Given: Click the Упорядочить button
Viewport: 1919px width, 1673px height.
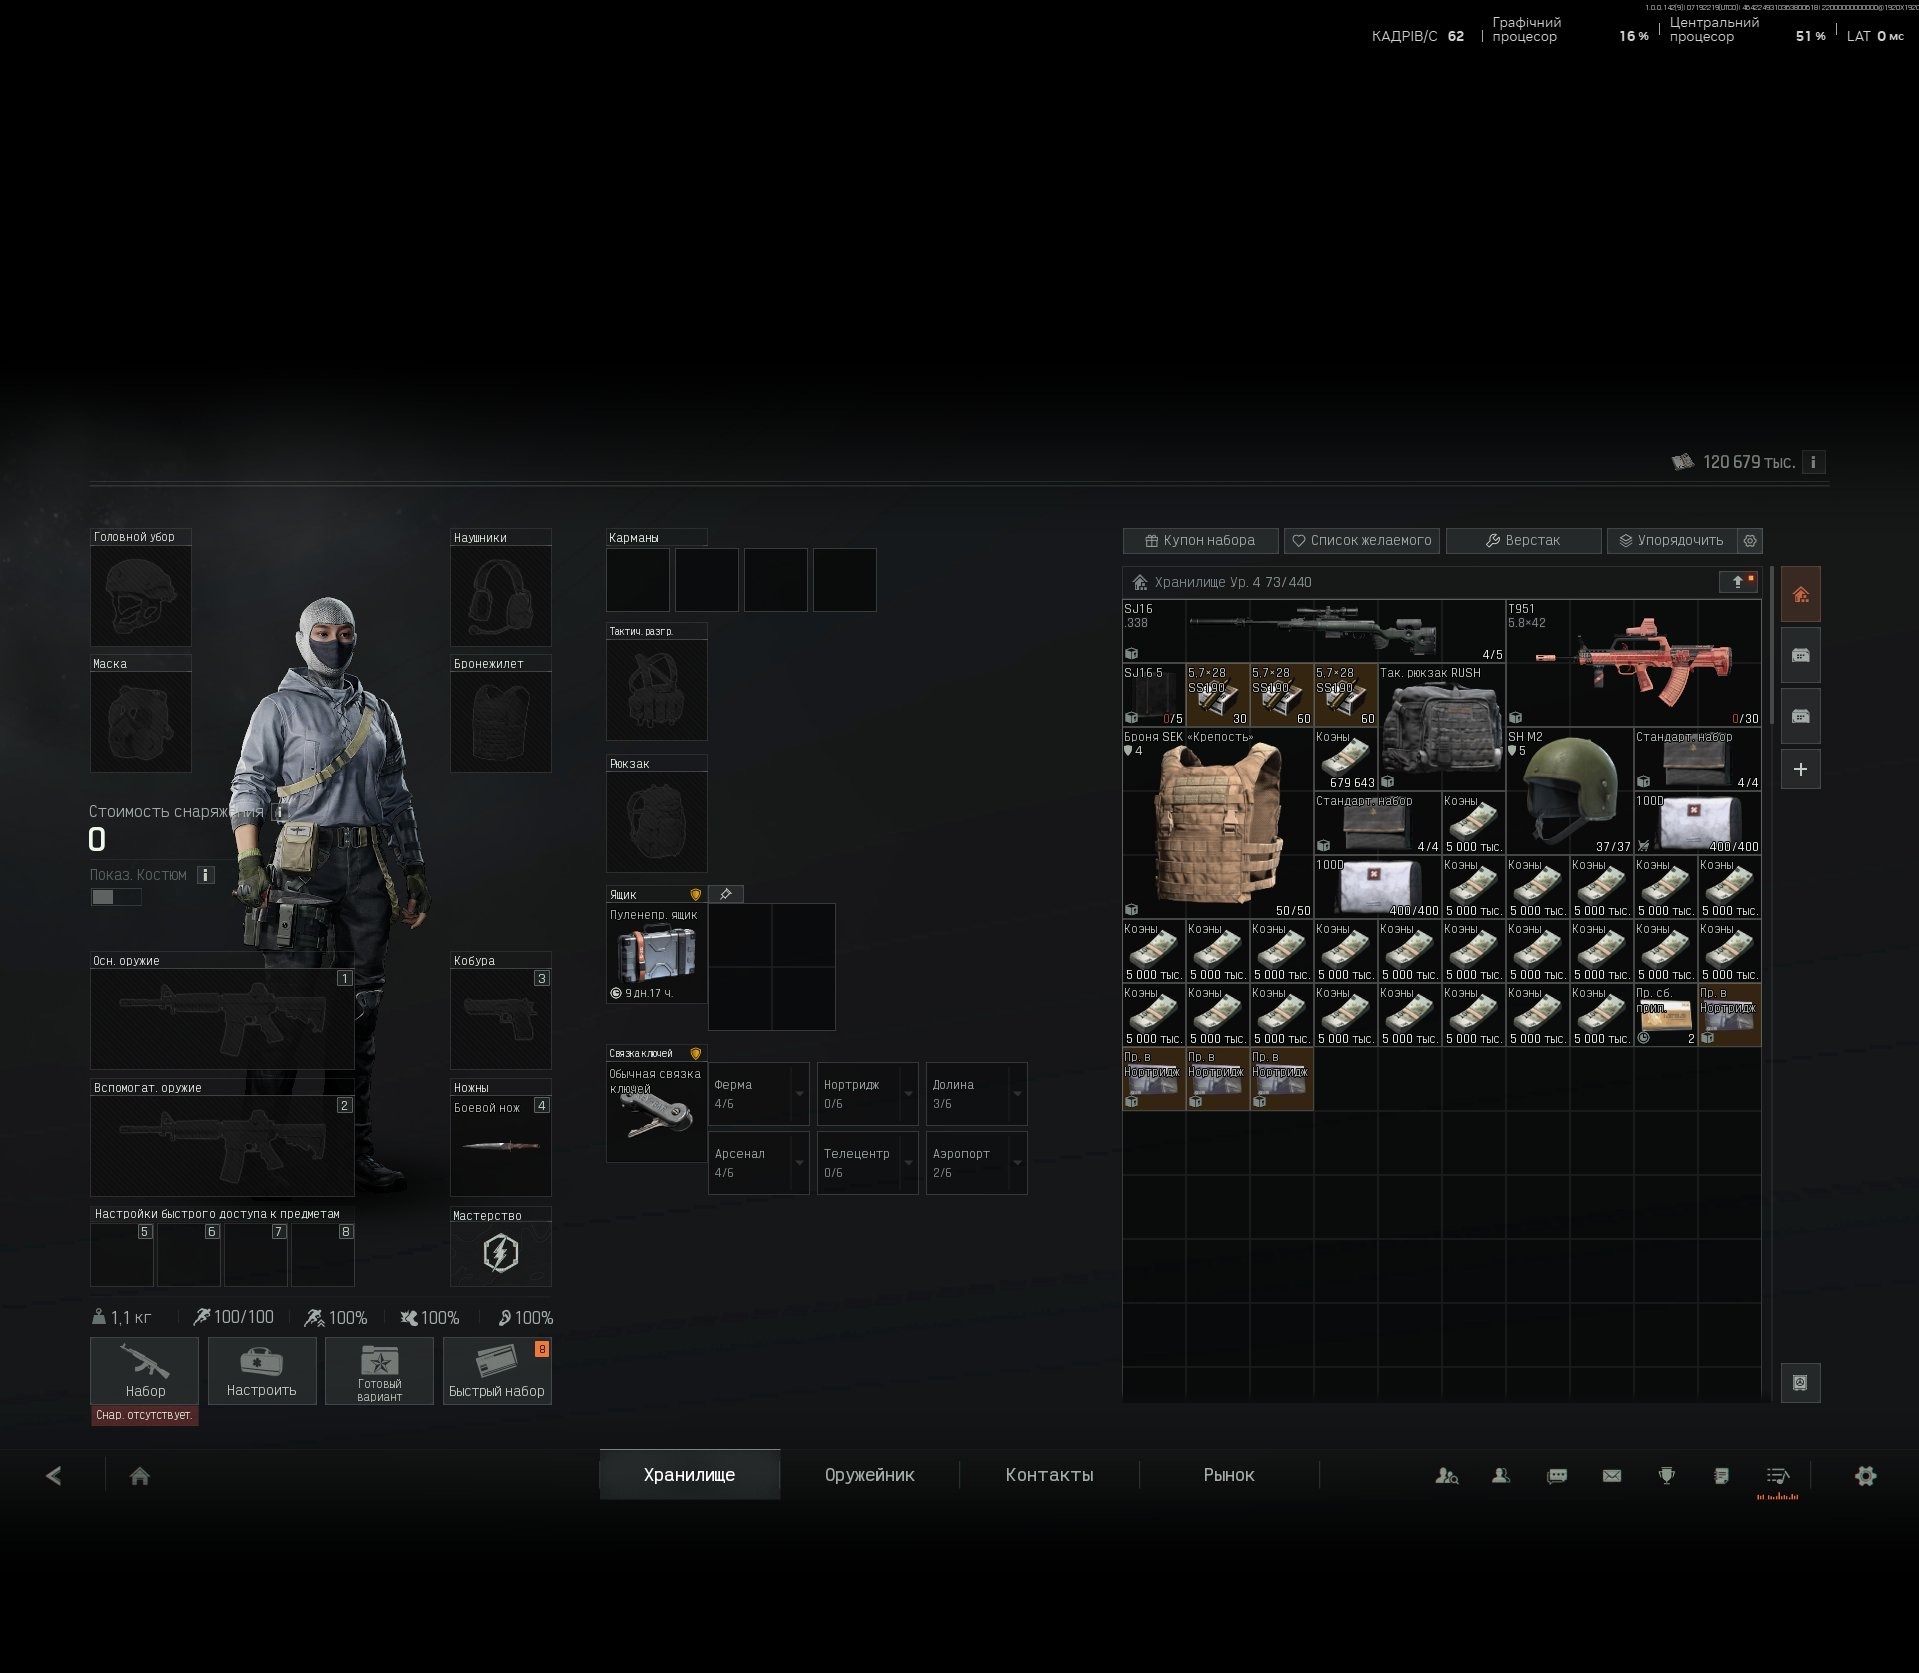Looking at the screenshot, I should [1672, 540].
